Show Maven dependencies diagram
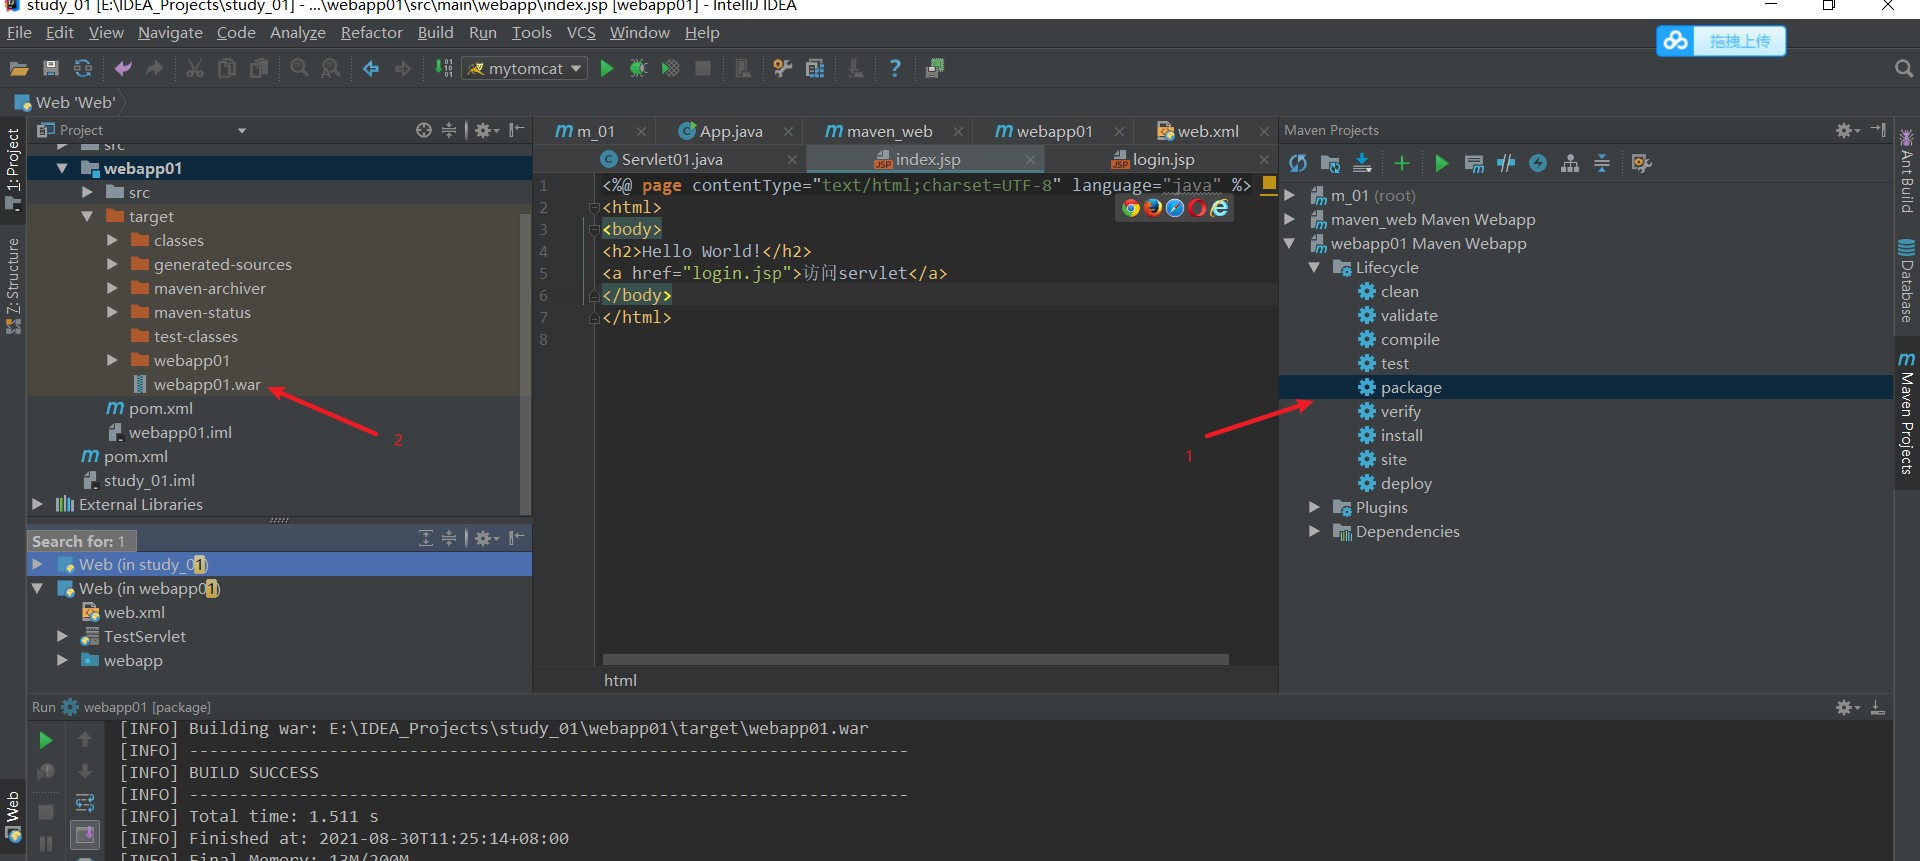This screenshot has width=1920, height=861. tap(1570, 163)
